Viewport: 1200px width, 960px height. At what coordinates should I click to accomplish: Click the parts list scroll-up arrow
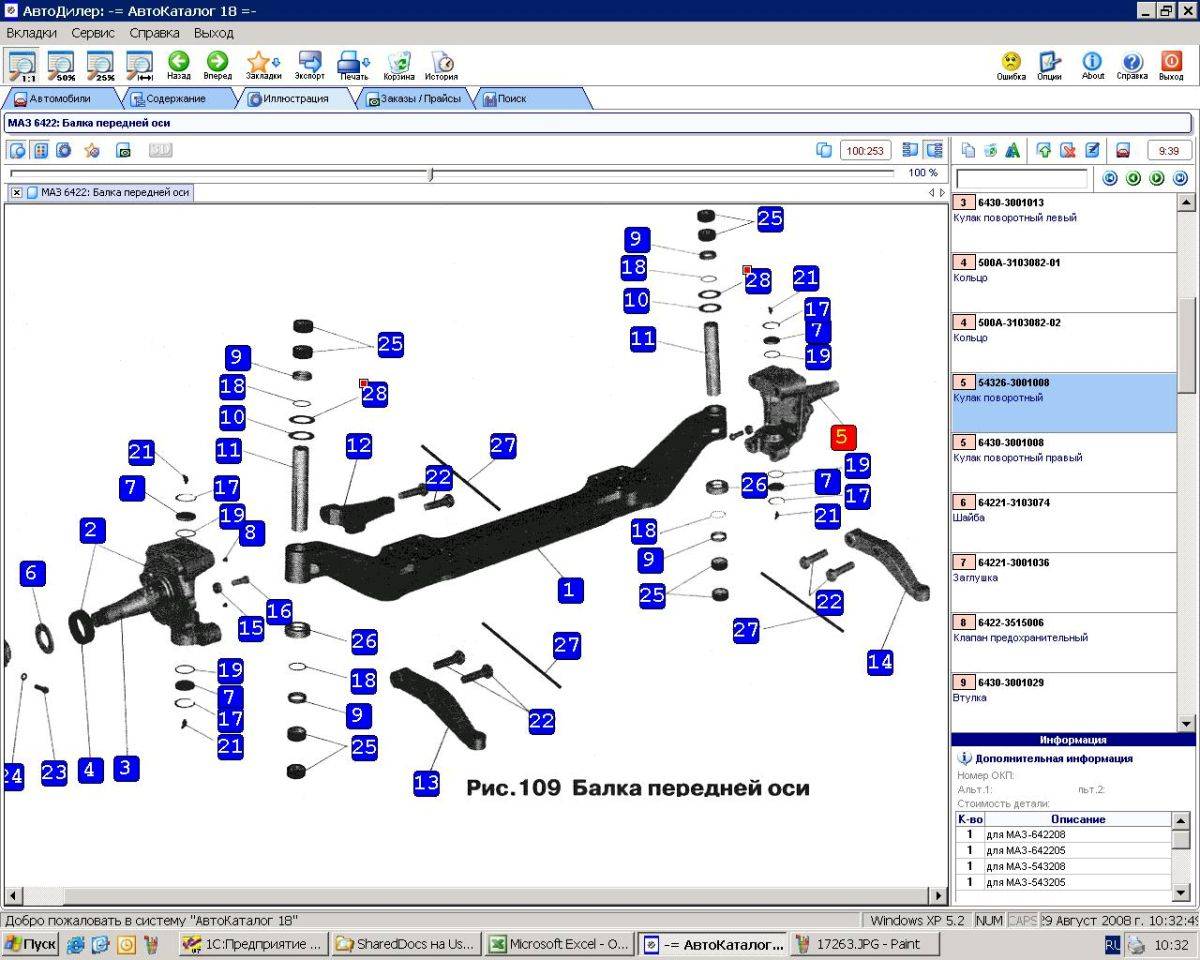tap(1186, 202)
